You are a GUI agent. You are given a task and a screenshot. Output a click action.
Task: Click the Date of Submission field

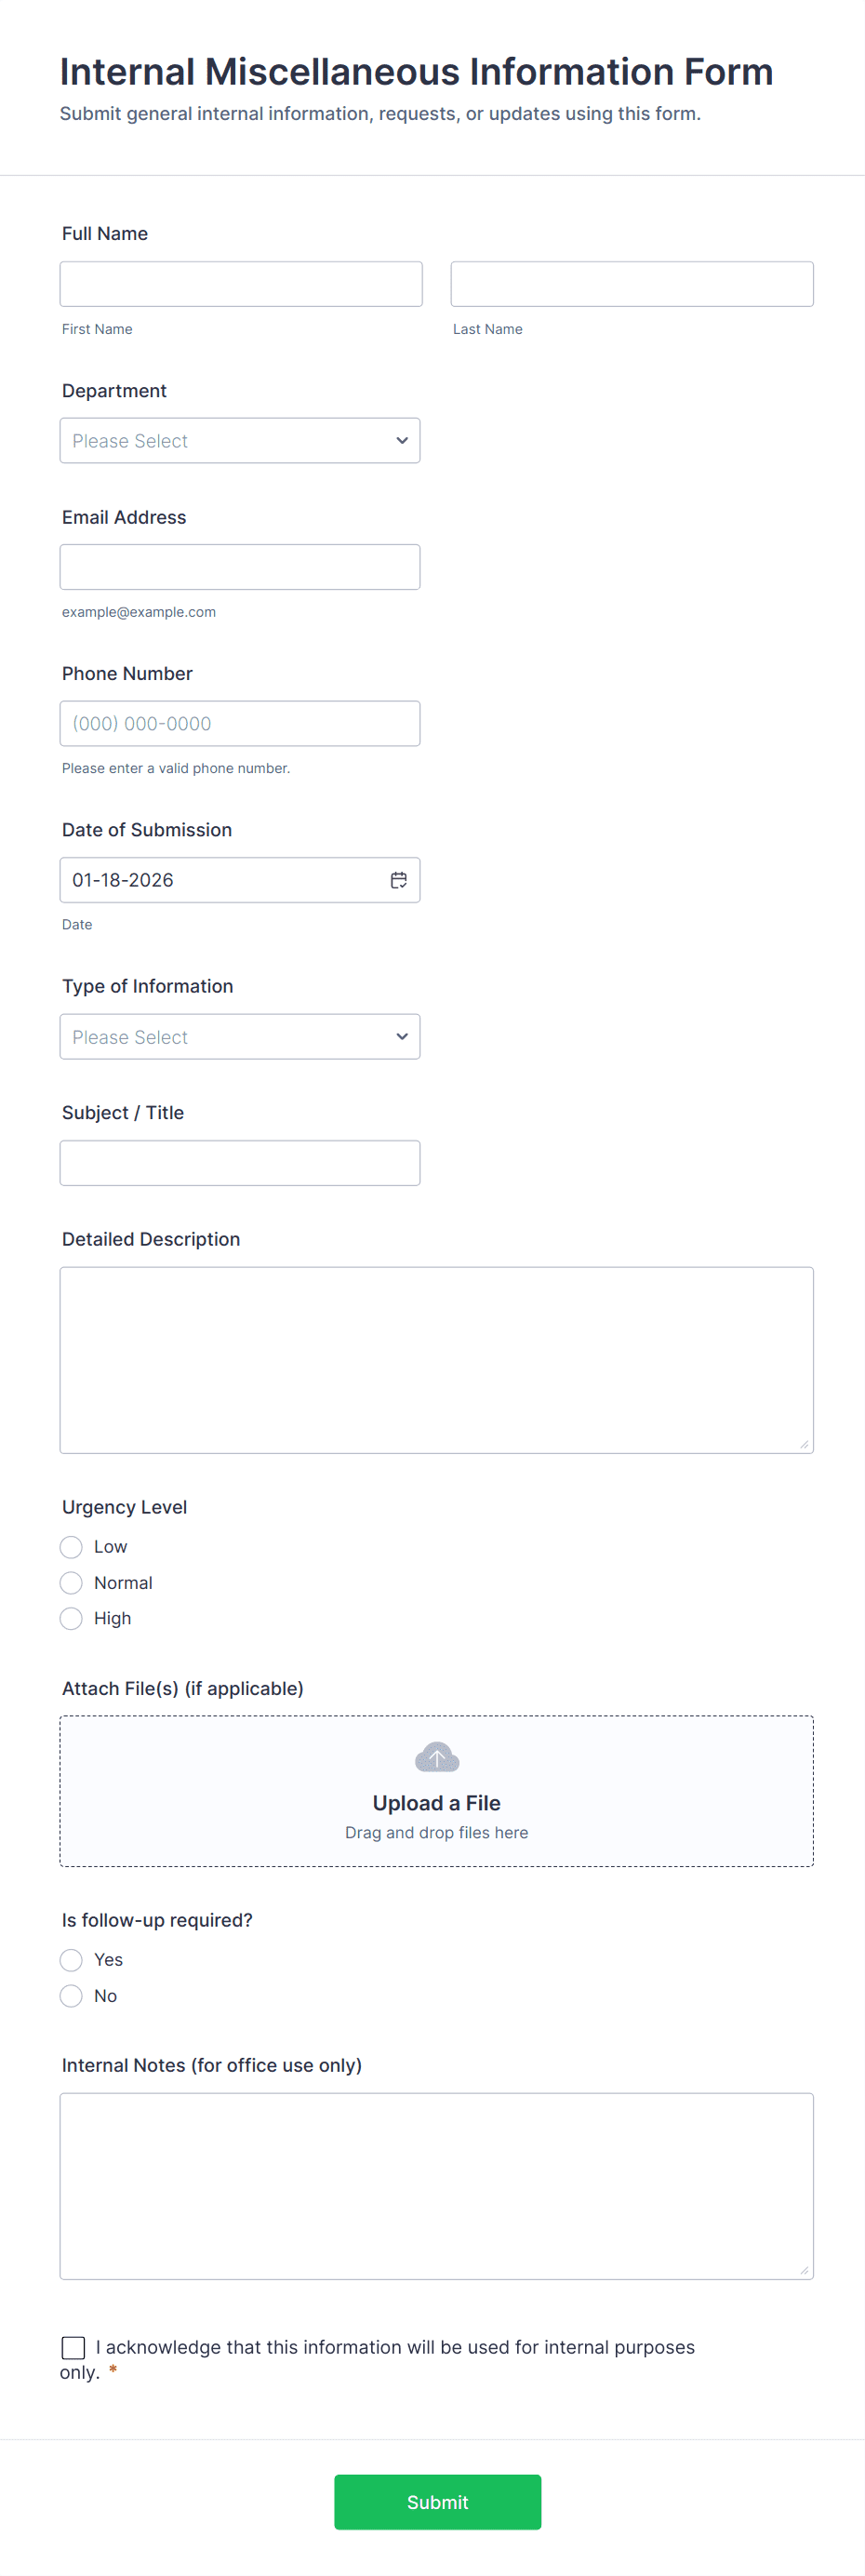point(220,880)
